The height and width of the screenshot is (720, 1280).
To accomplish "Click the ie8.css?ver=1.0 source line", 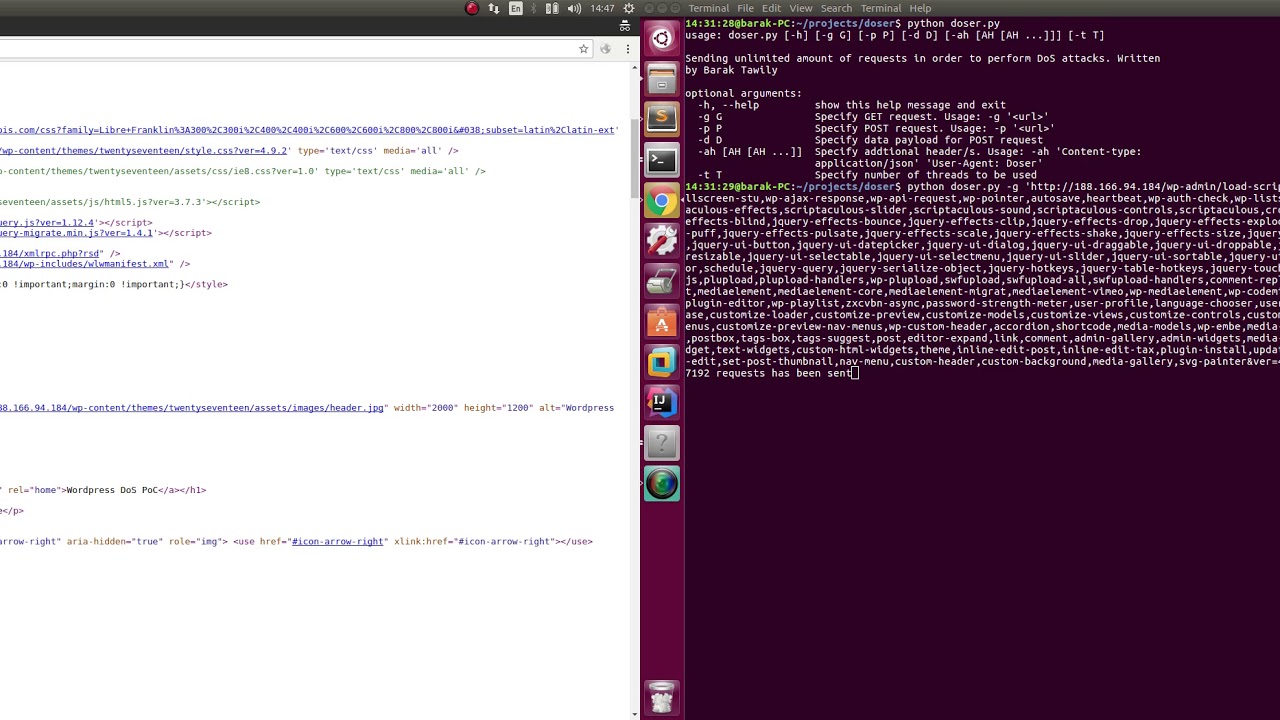I will click(x=243, y=171).
